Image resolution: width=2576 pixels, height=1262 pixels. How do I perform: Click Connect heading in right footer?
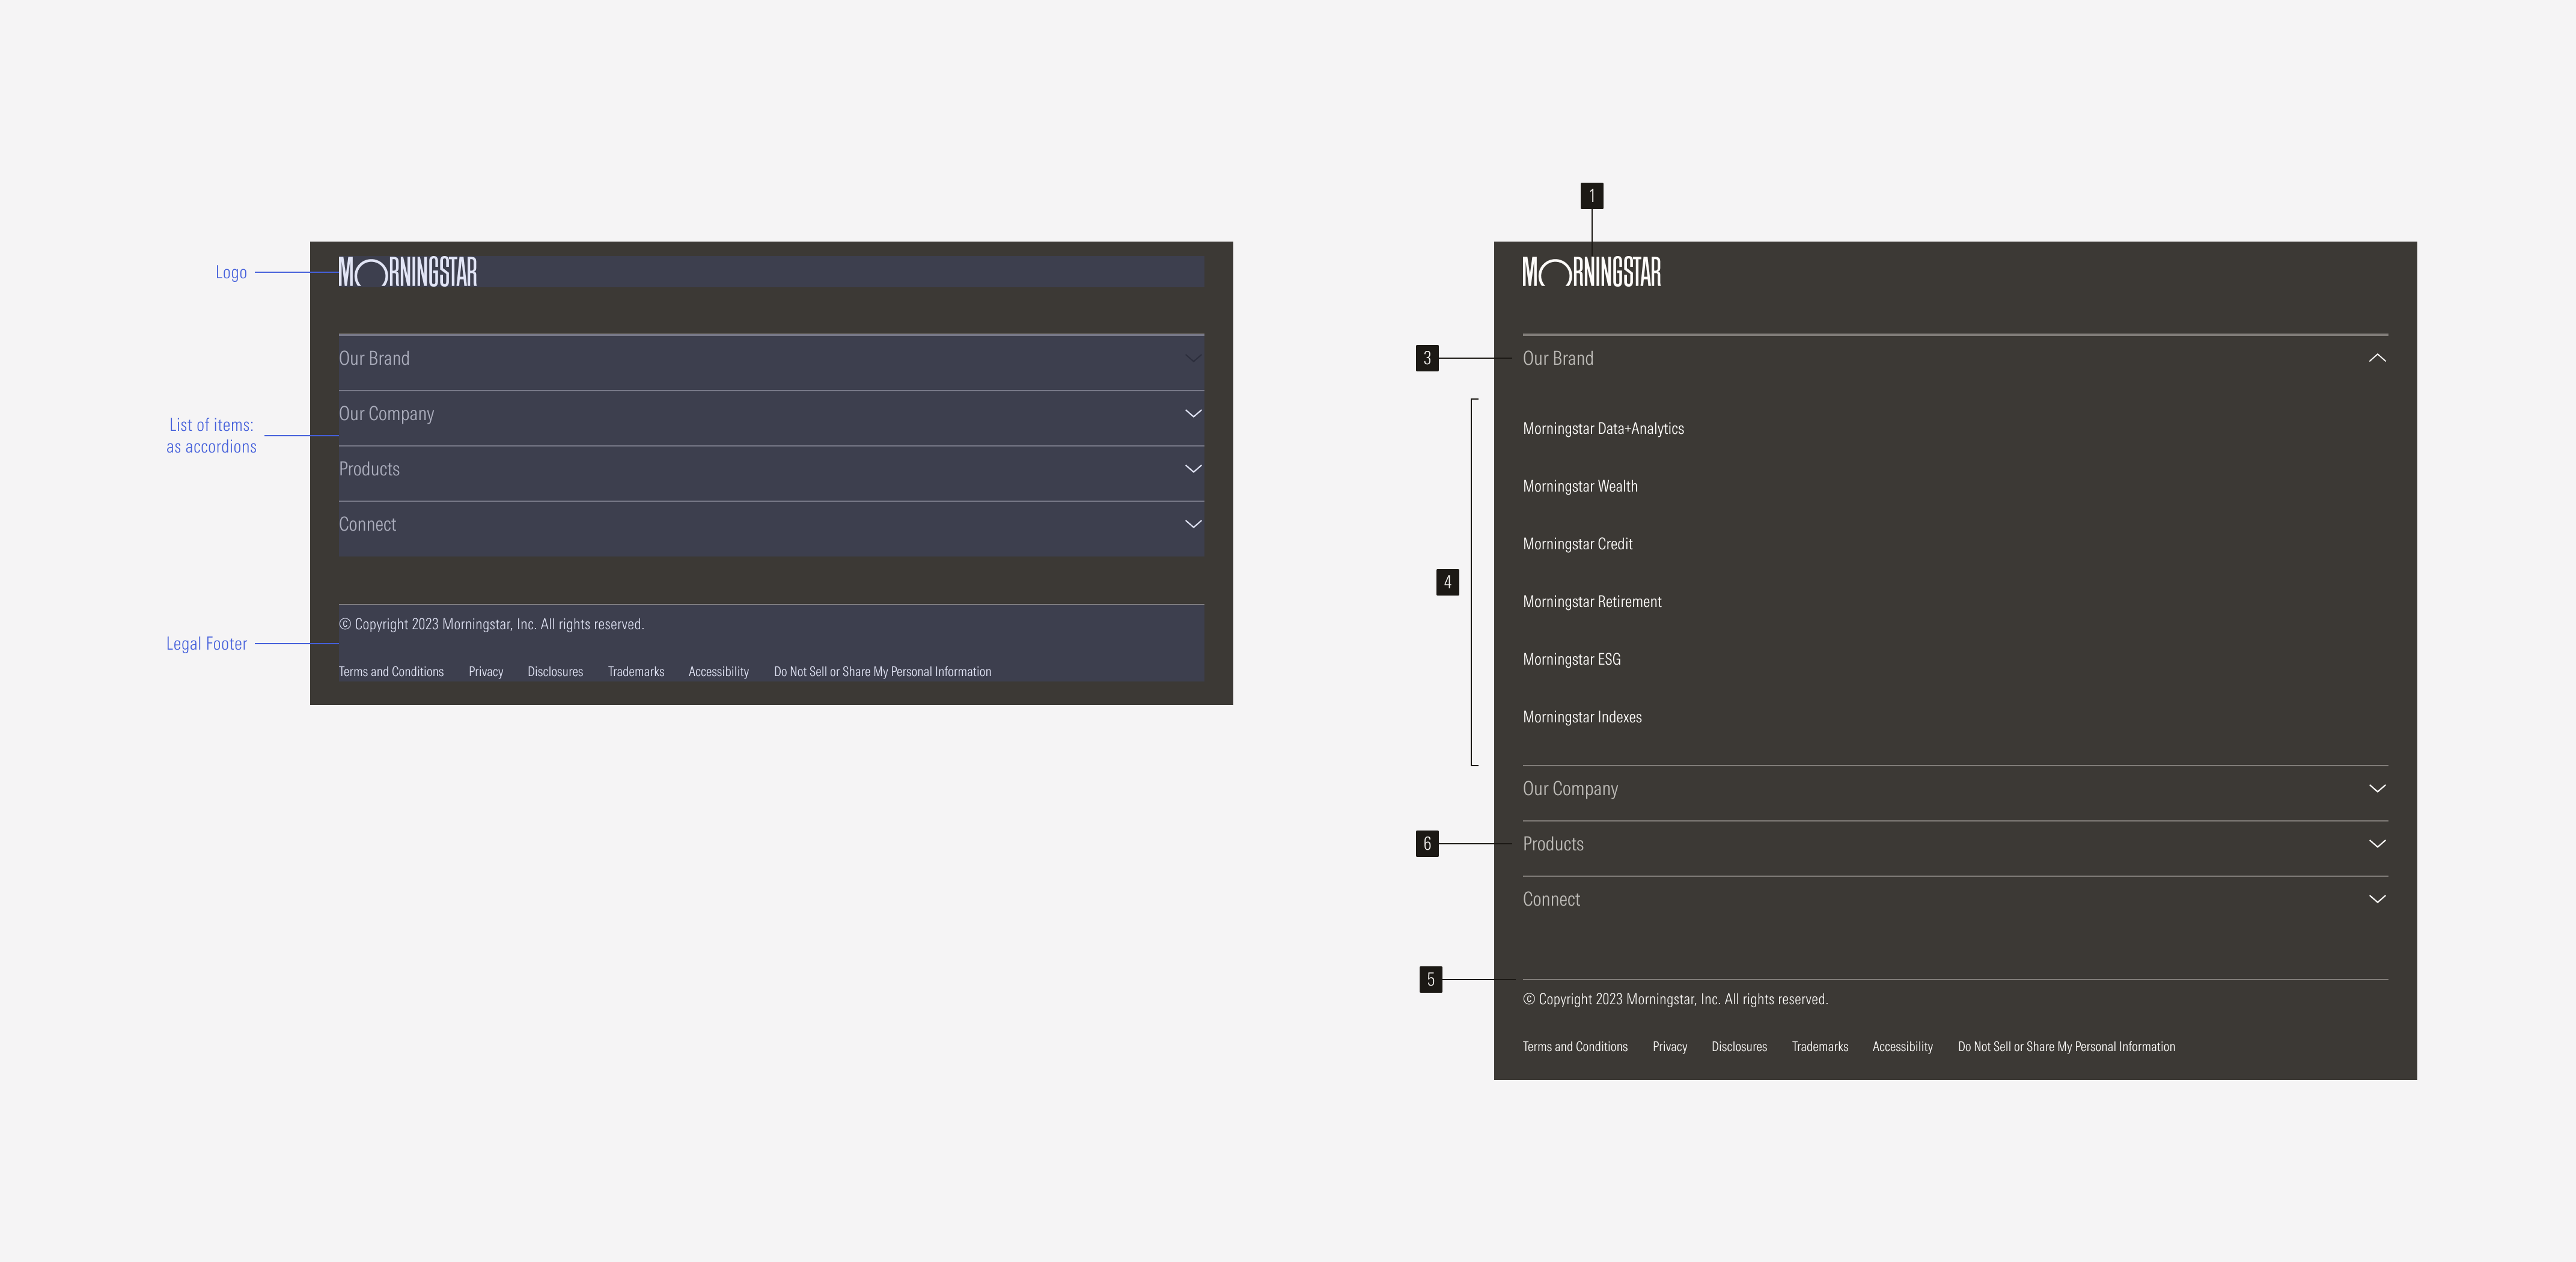(1551, 899)
